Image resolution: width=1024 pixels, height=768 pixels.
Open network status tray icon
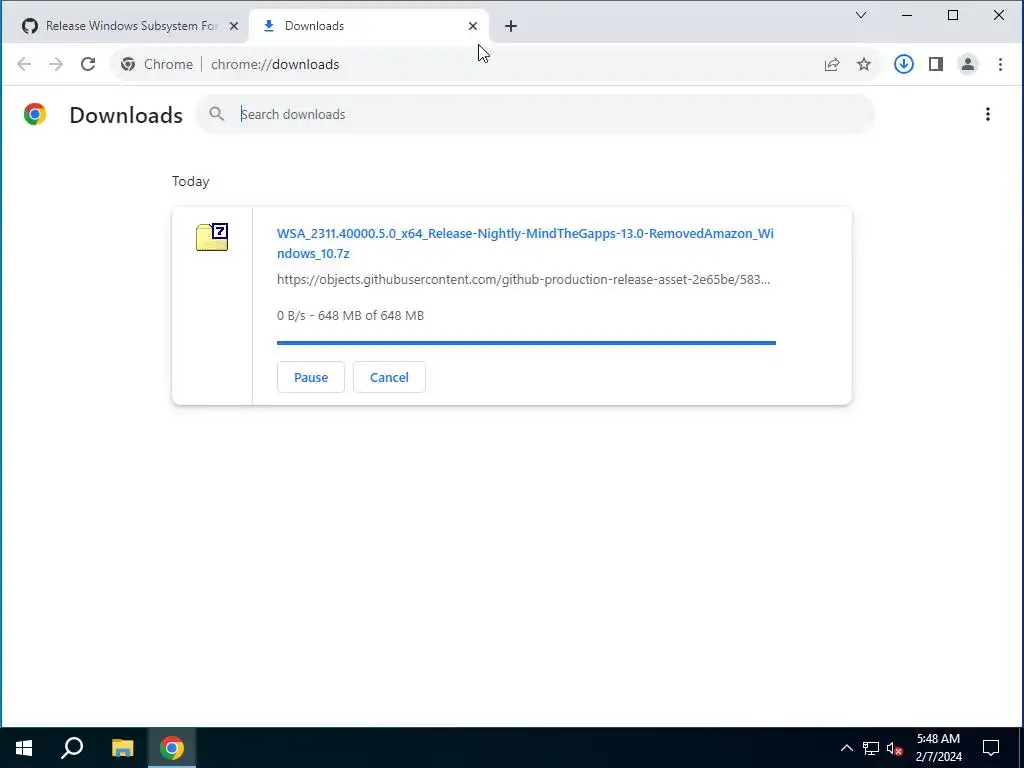tap(871, 748)
